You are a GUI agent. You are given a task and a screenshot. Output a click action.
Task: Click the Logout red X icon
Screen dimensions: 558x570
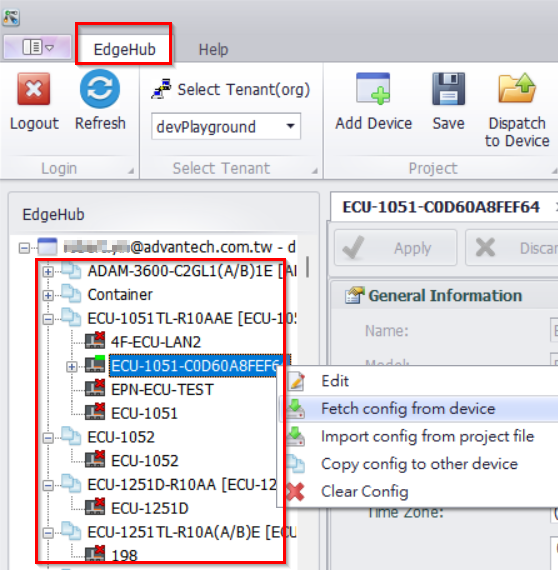pos(34,88)
